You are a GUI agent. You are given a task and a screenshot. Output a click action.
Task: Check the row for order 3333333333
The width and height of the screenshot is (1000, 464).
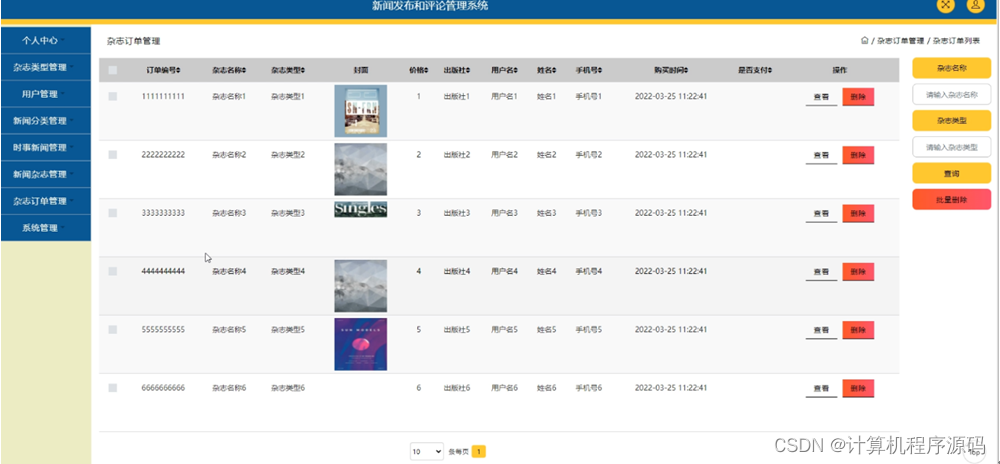coord(113,213)
